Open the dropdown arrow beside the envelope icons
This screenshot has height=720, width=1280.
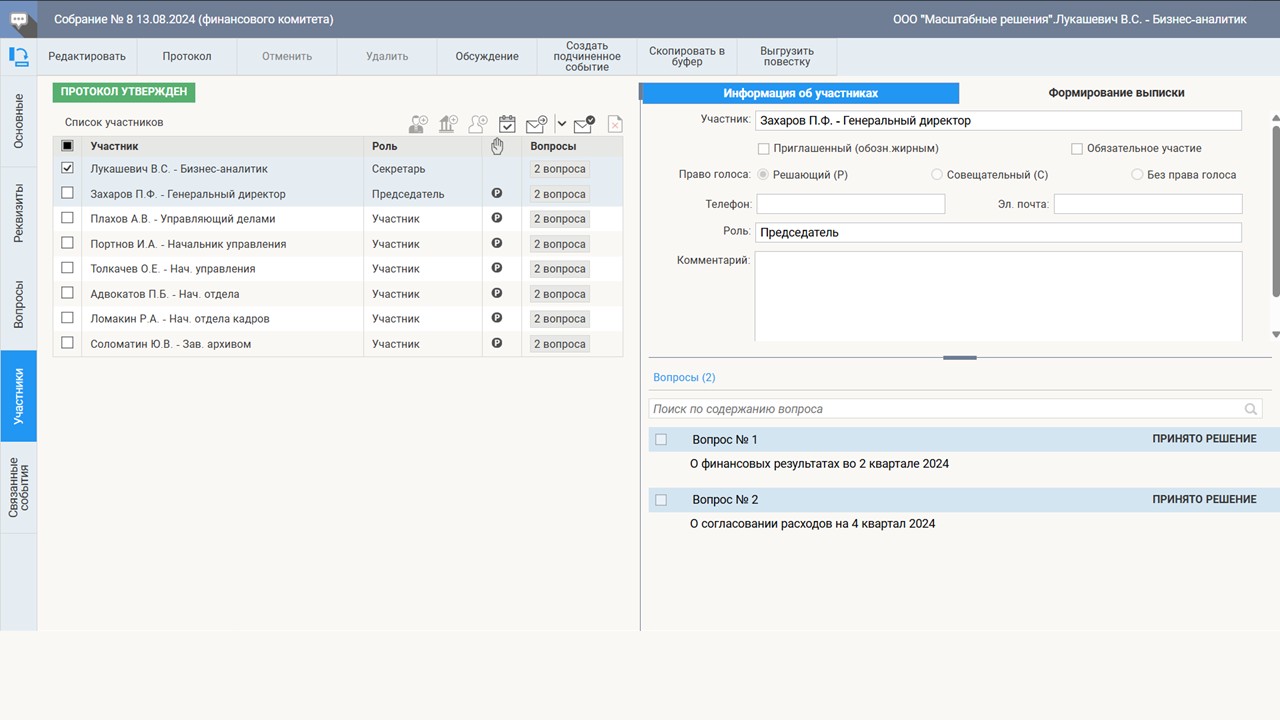tap(561, 124)
